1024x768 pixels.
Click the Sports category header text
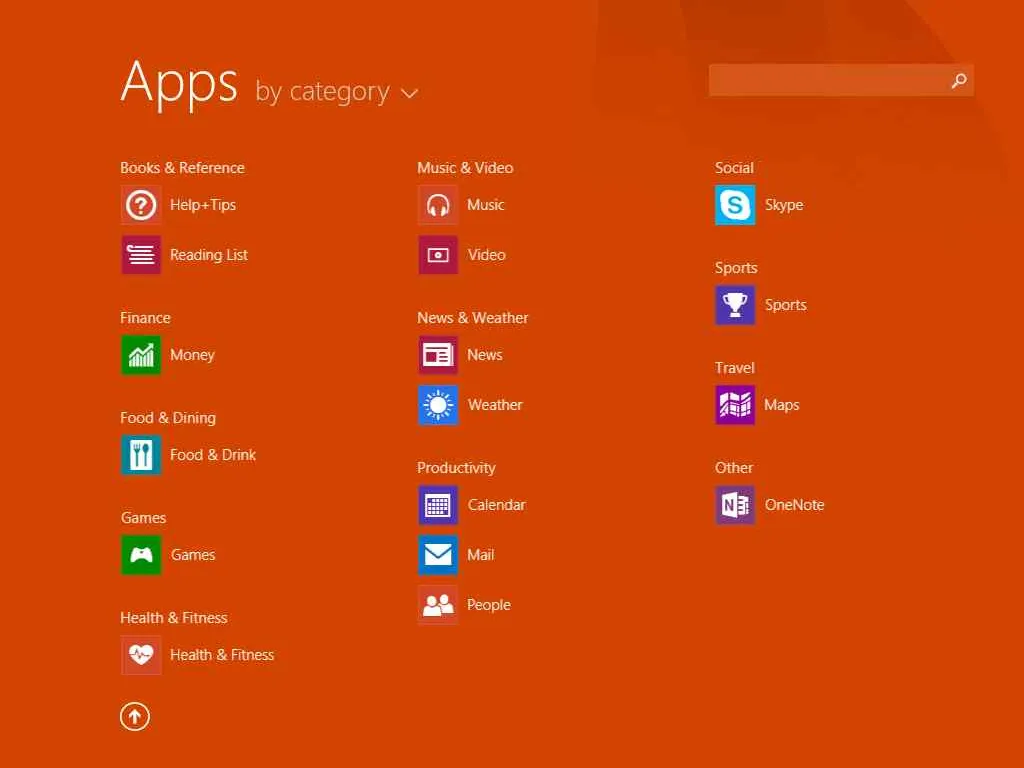(736, 268)
